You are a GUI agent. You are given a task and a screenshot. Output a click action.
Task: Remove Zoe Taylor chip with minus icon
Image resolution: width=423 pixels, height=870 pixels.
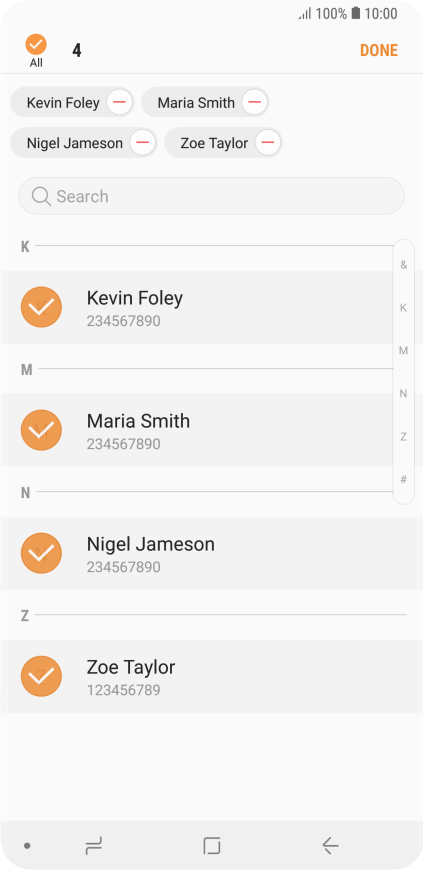[268, 143]
